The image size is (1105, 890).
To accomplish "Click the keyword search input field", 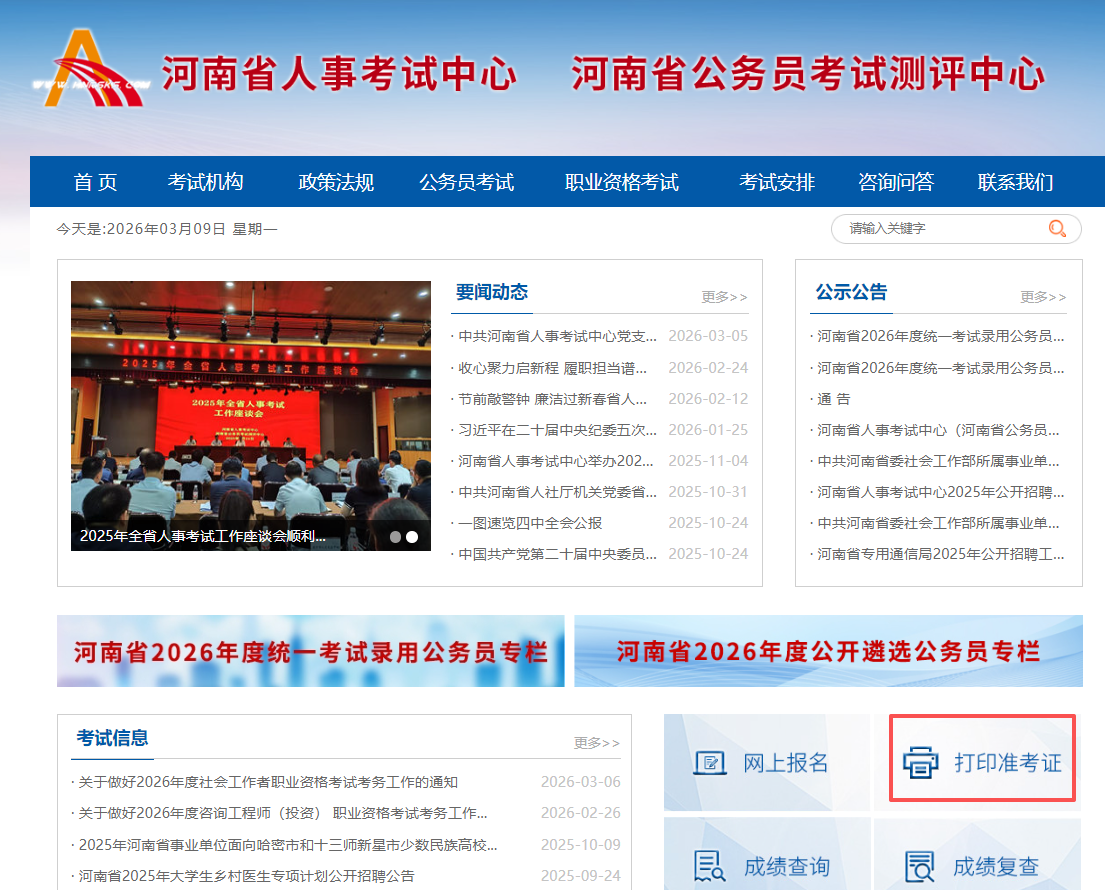I will (x=940, y=229).
